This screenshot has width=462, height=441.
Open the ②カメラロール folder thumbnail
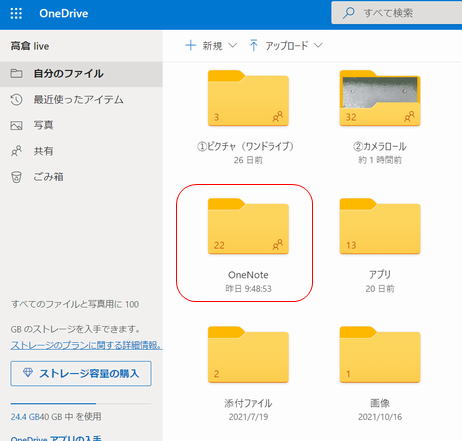[x=380, y=98]
